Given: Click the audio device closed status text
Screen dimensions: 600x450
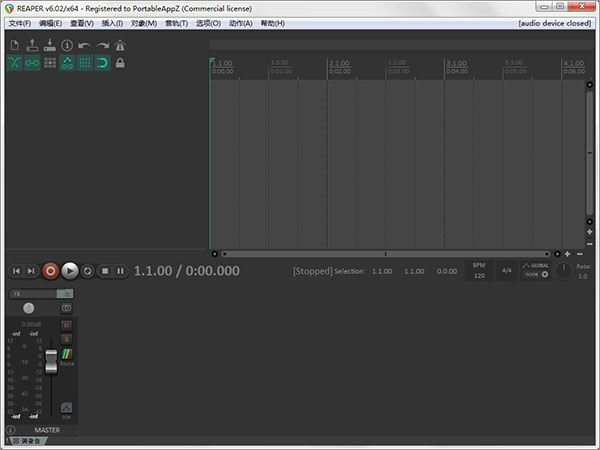Looking at the screenshot, I should [554, 23].
